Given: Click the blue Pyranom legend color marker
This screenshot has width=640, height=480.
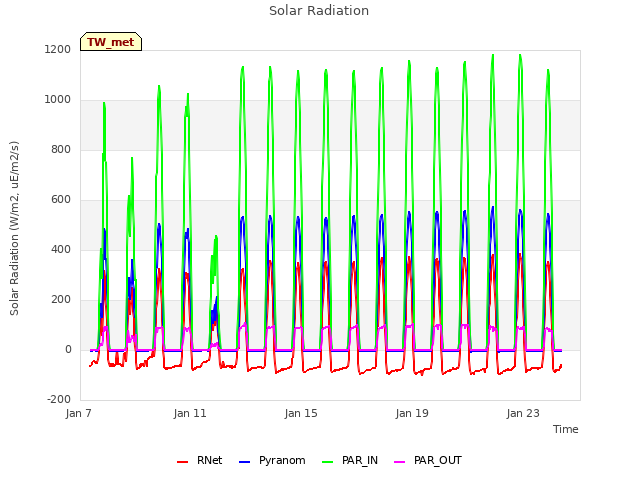Looking at the screenshot, I should click(x=244, y=462).
